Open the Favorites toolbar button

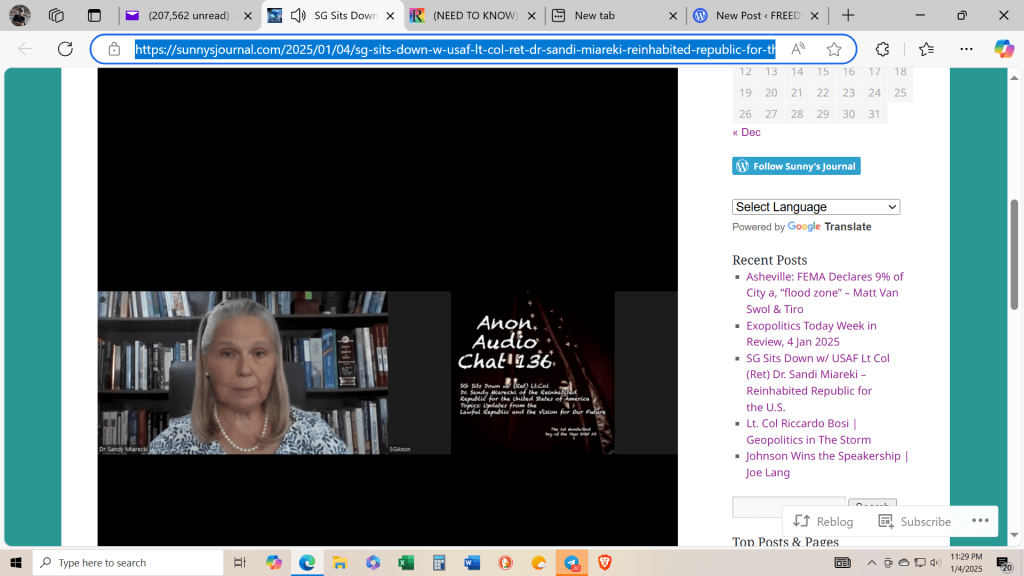[x=926, y=49]
